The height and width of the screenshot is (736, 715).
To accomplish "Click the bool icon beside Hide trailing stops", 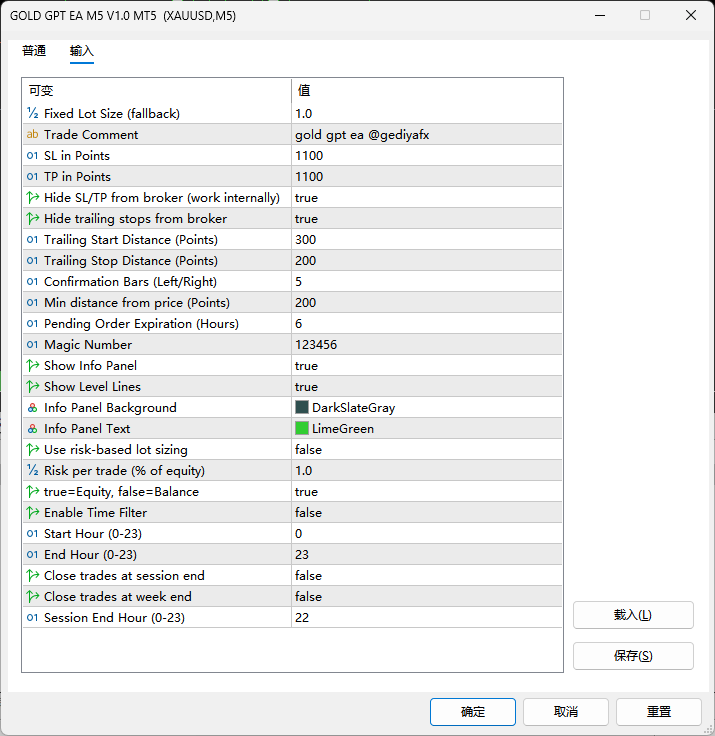I will 32,218.
